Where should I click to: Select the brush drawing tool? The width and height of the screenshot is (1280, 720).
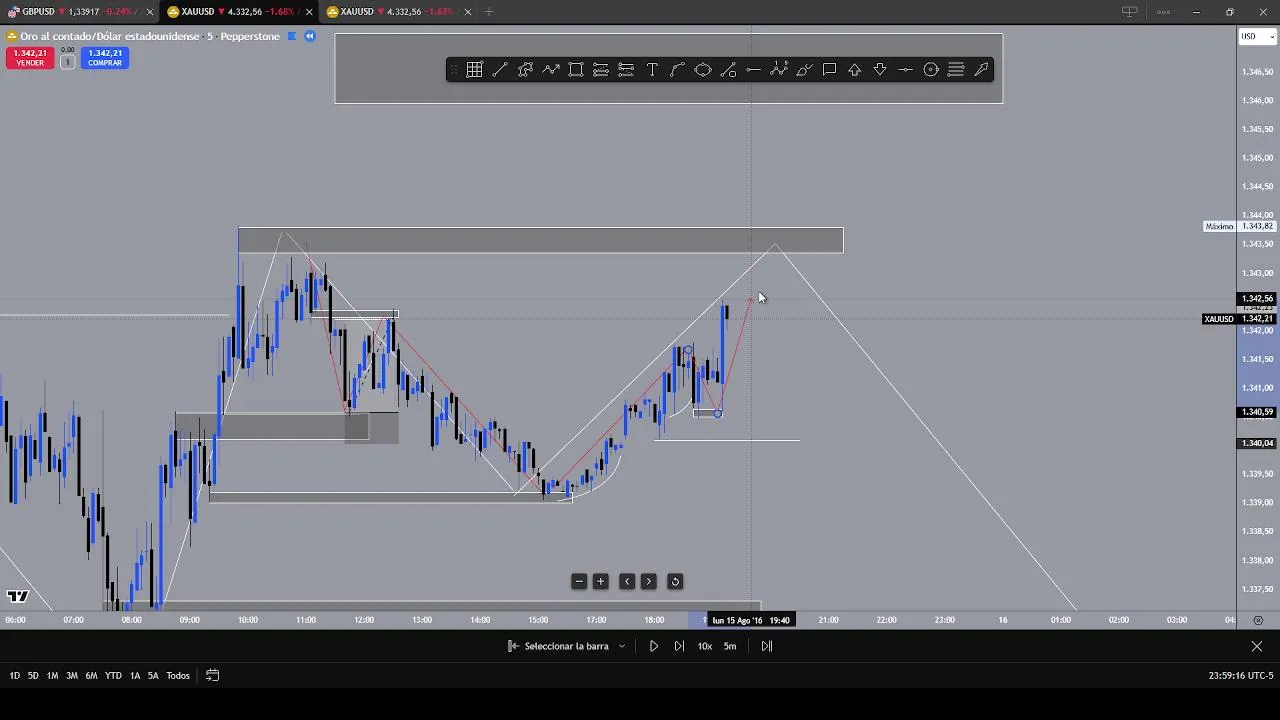(804, 70)
